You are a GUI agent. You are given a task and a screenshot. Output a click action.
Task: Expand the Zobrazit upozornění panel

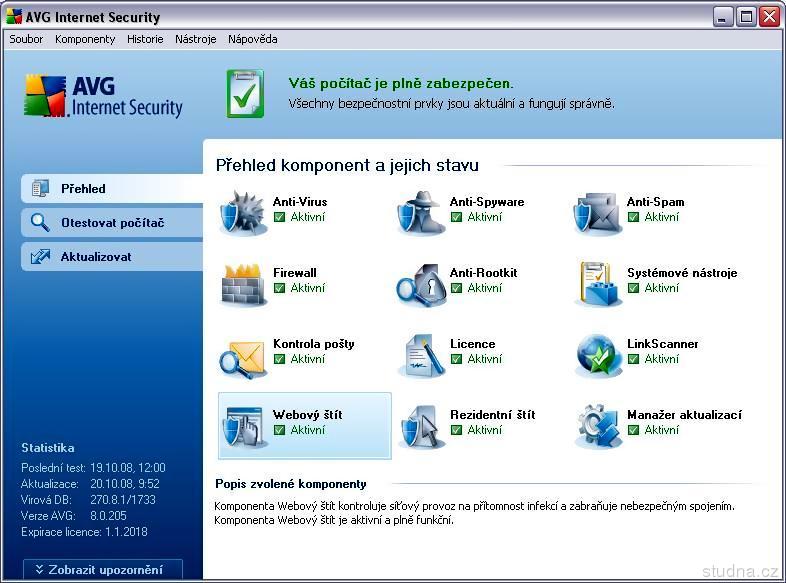coord(103,569)
